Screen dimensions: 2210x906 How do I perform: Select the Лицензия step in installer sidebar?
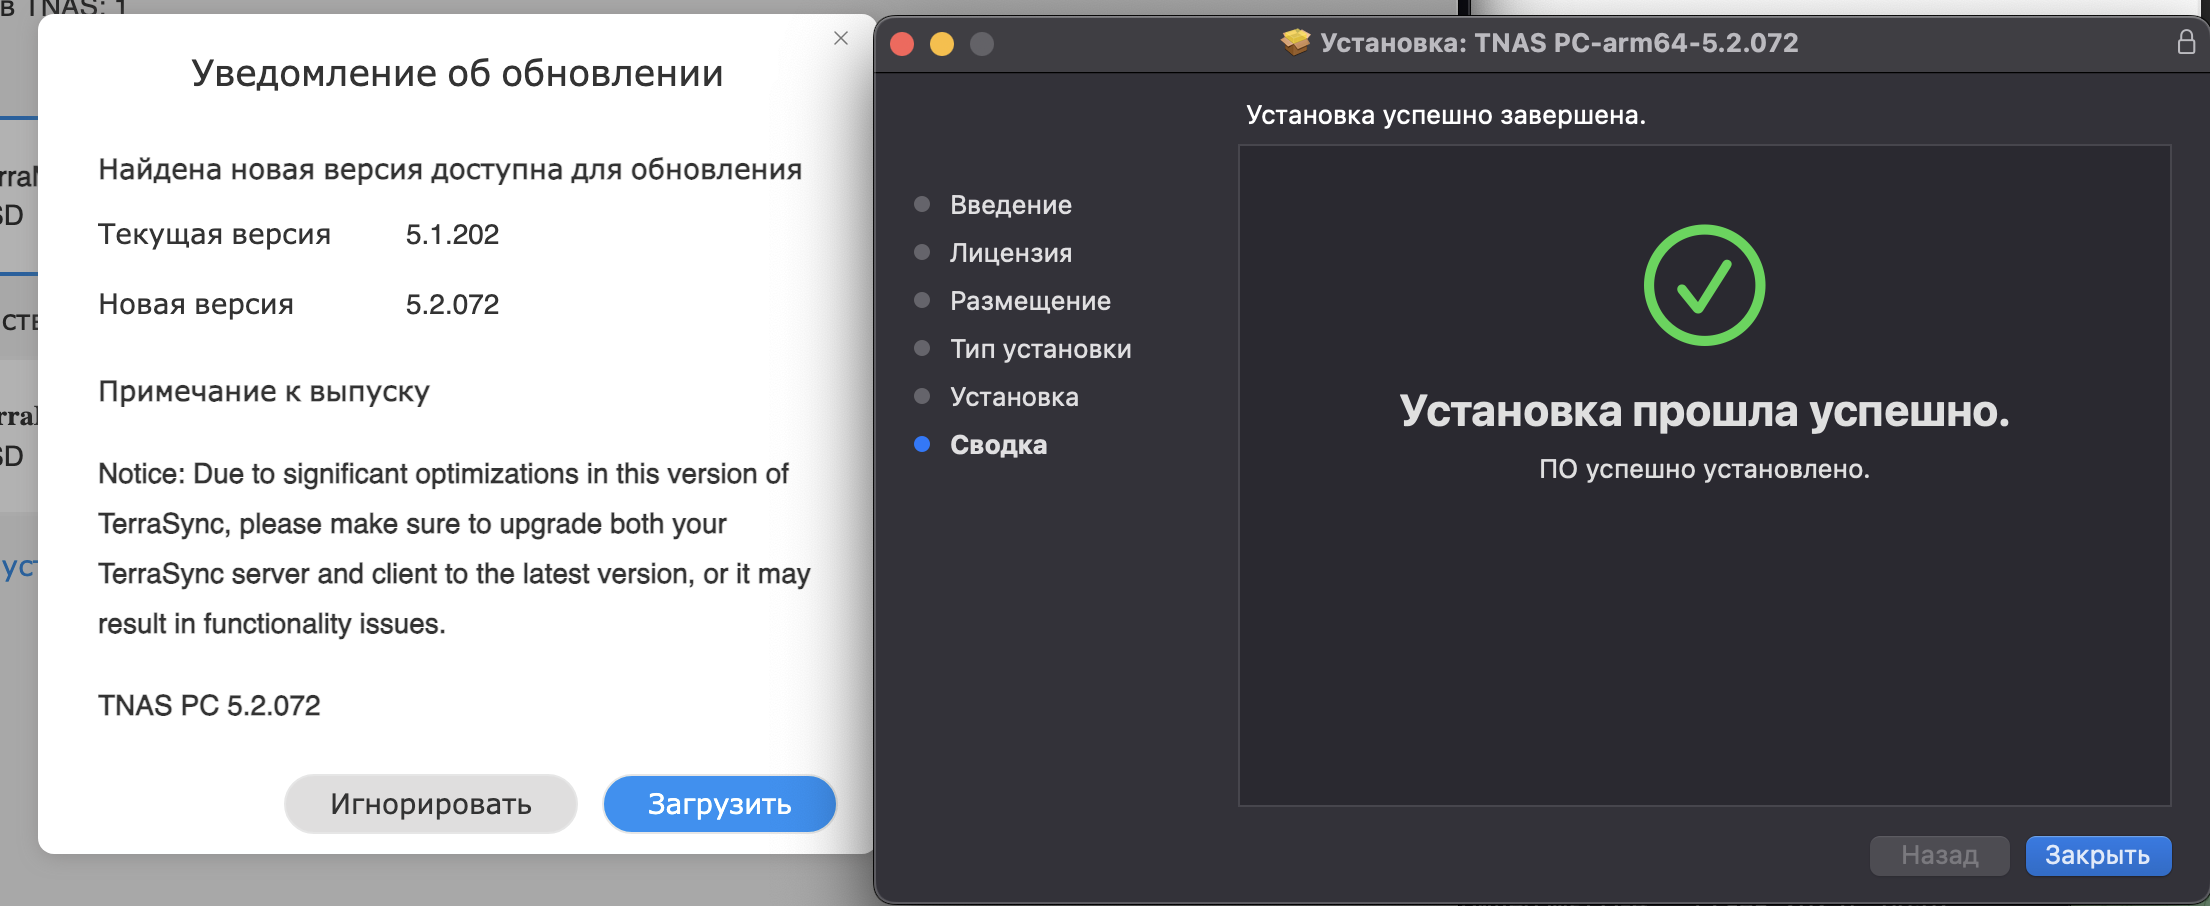[x=1011, y=253]
